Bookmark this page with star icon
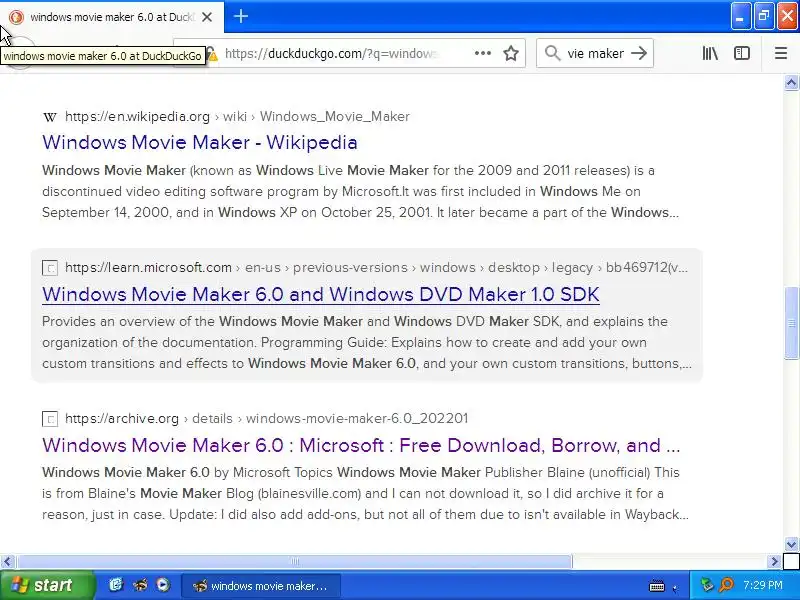800x600 pixels. (511, 53)
